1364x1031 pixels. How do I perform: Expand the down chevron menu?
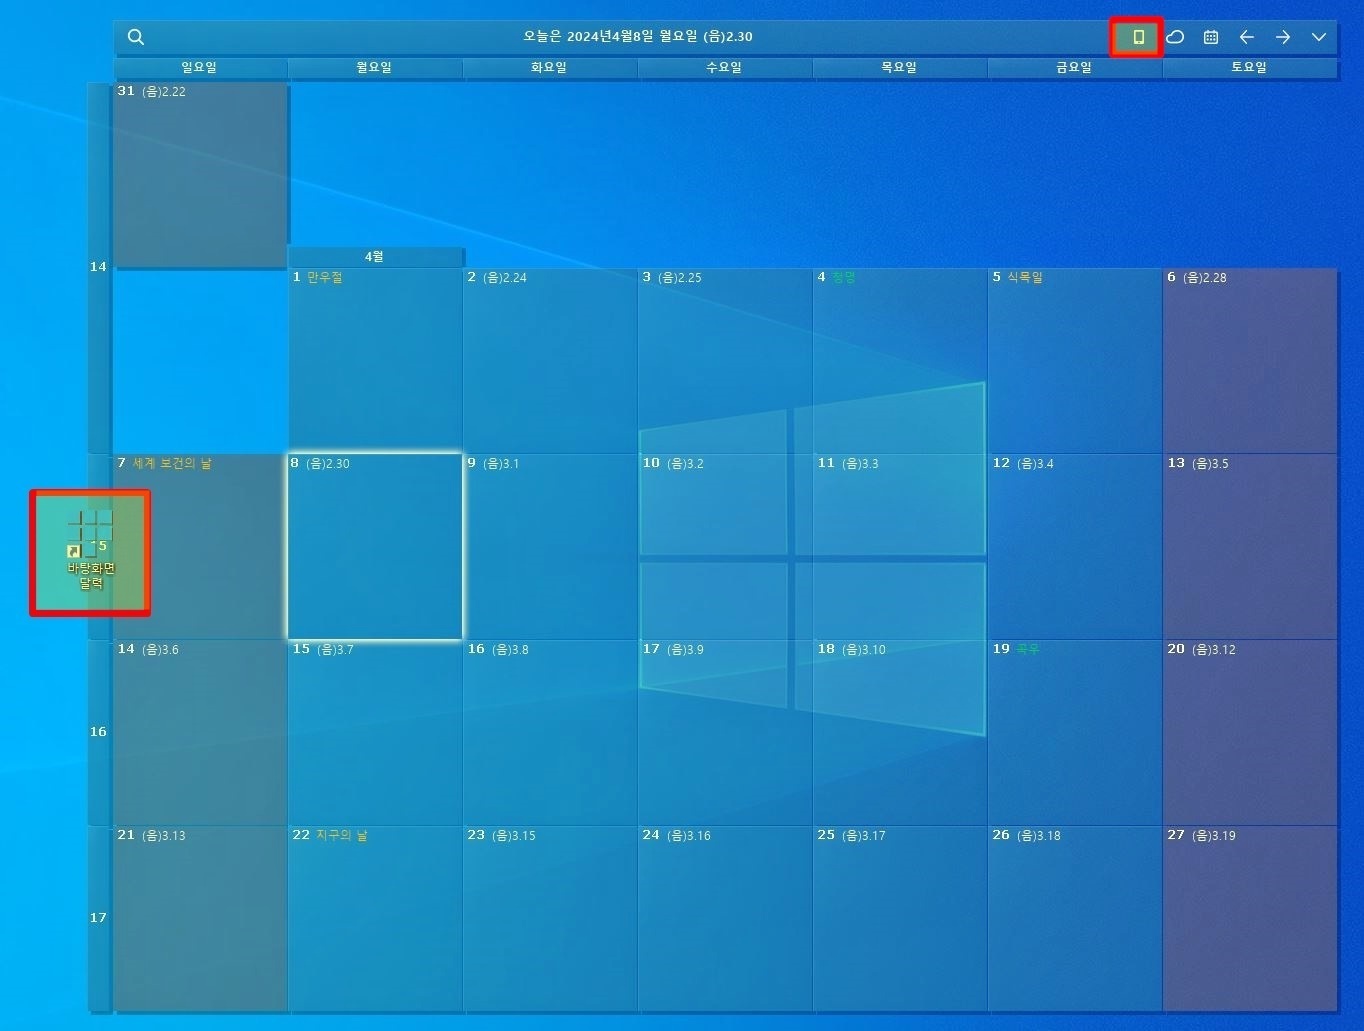[1319, 37]
